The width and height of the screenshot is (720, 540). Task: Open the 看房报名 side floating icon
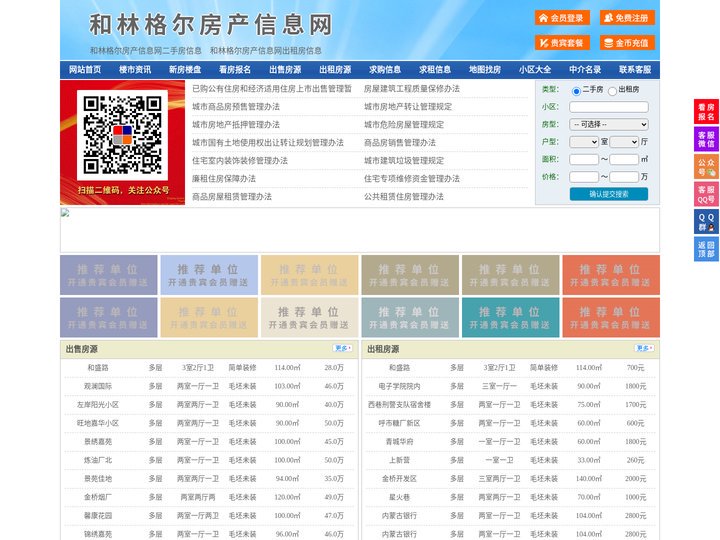[706, 112]
